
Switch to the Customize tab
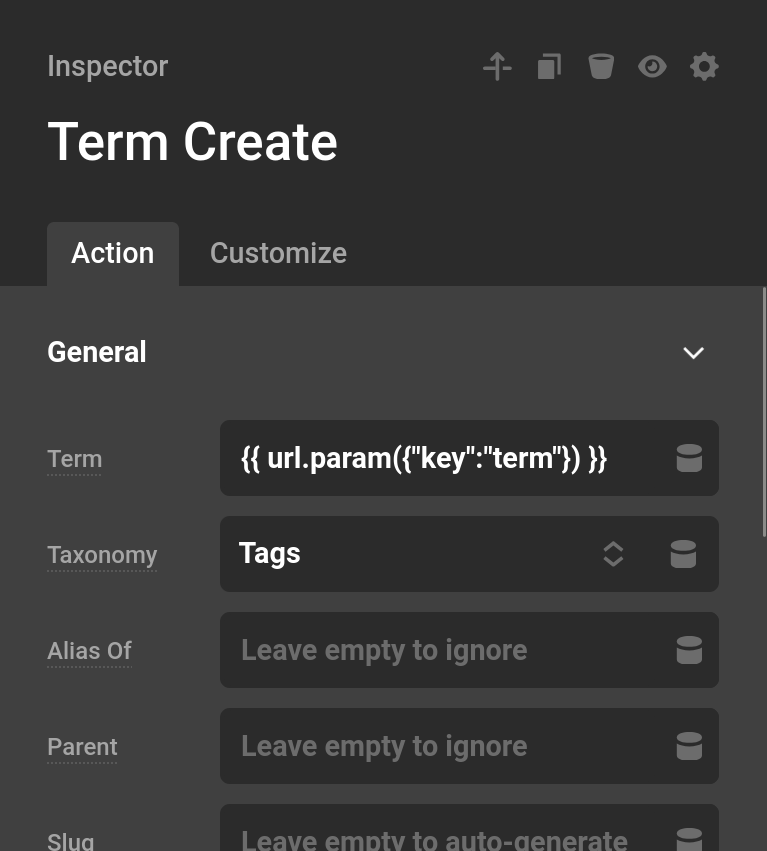(278, 253)
